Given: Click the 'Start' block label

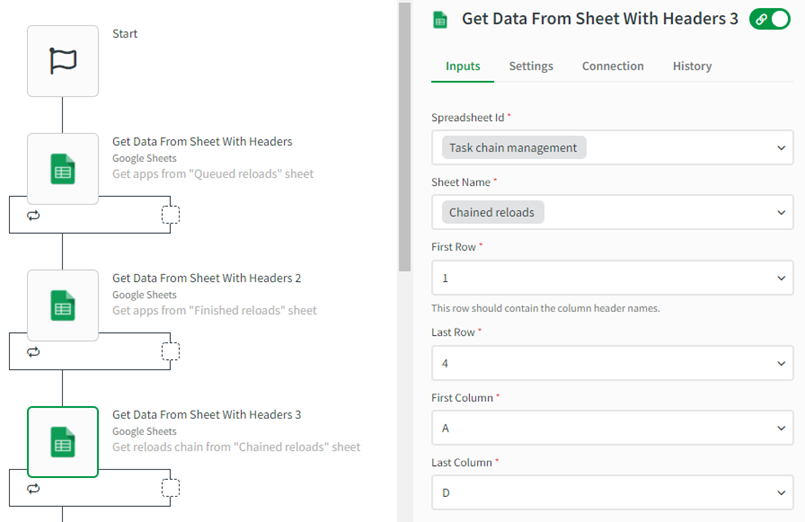Looking at the screenshot, I should coord(125,34).
